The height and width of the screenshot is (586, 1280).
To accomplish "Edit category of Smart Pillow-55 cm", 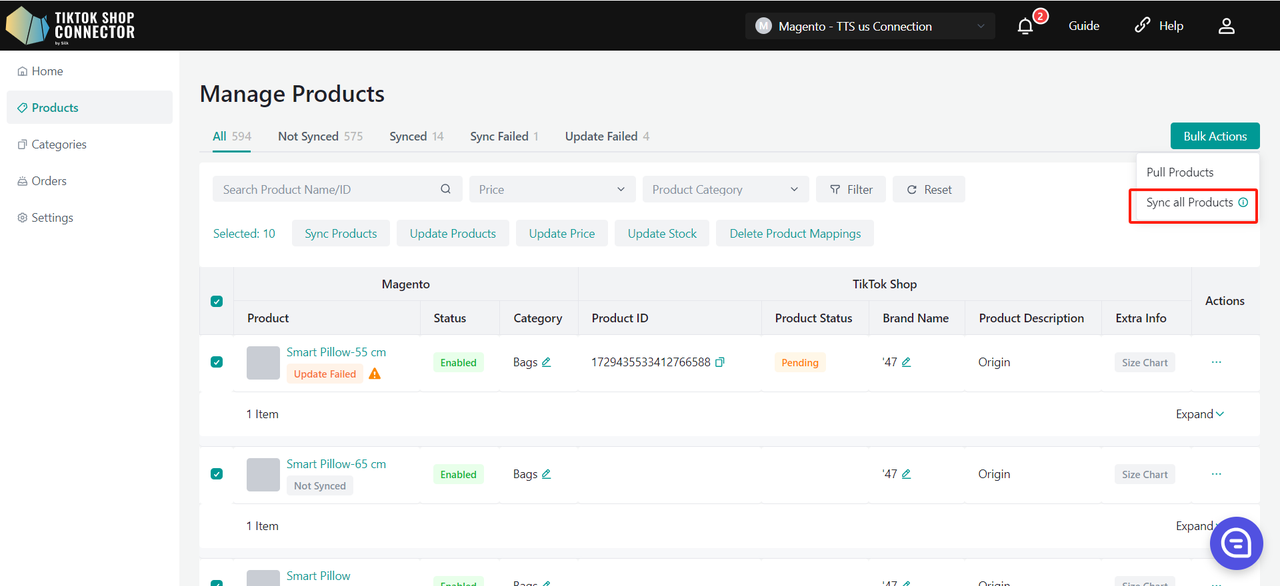I will (x=547, y=362).
